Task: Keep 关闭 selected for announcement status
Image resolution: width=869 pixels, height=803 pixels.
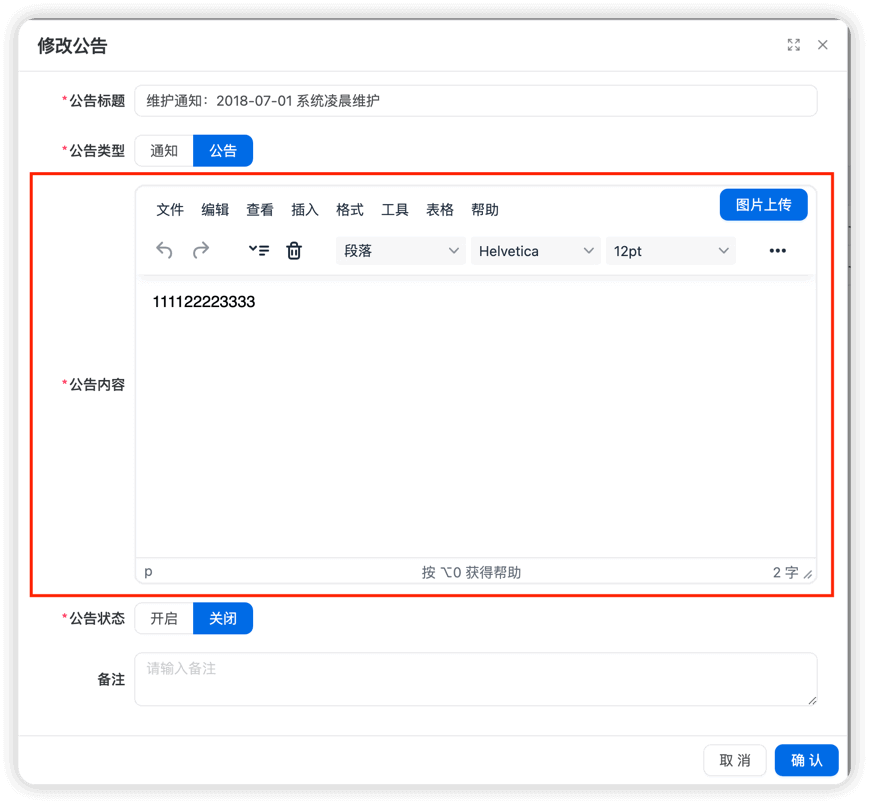Action: [x=222, y=618]
